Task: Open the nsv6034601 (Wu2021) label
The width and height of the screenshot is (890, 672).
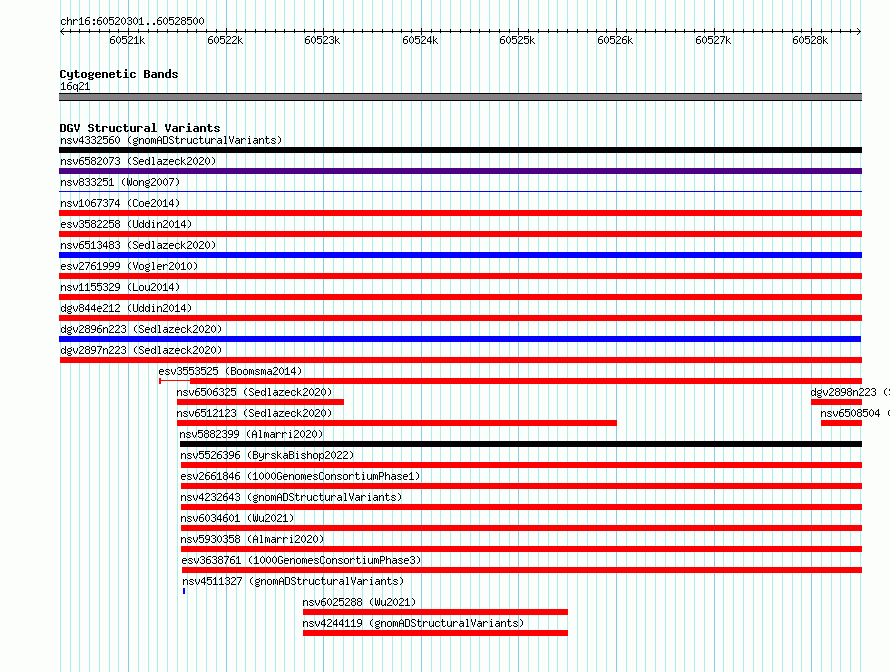Action: click(237, 518)
